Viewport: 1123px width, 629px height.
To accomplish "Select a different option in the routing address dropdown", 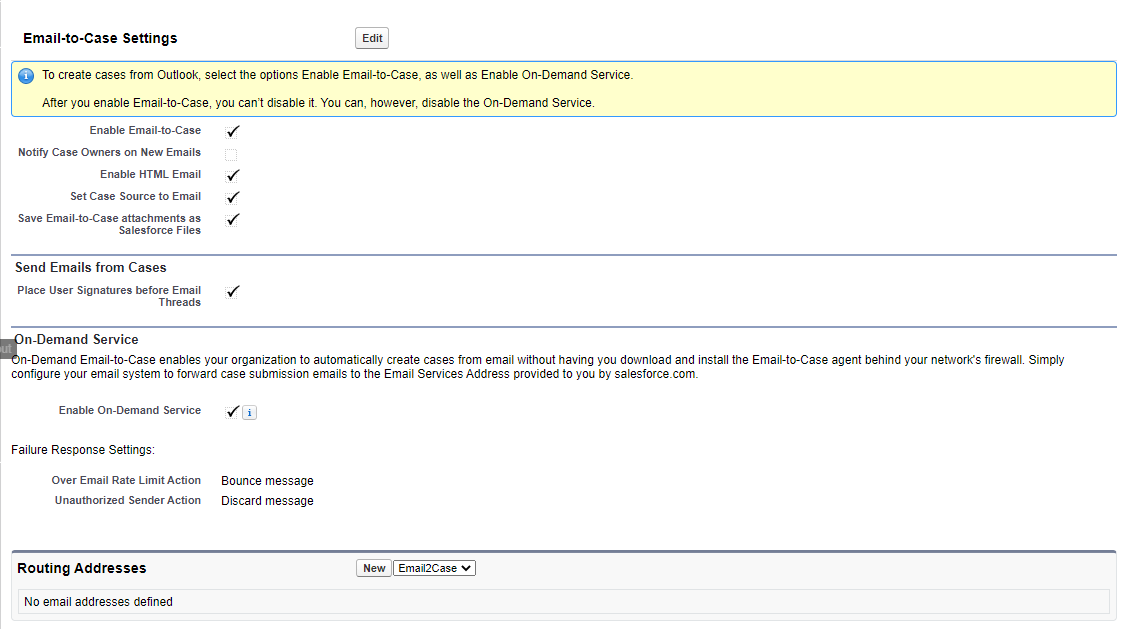I will click(x=434, y=567).
